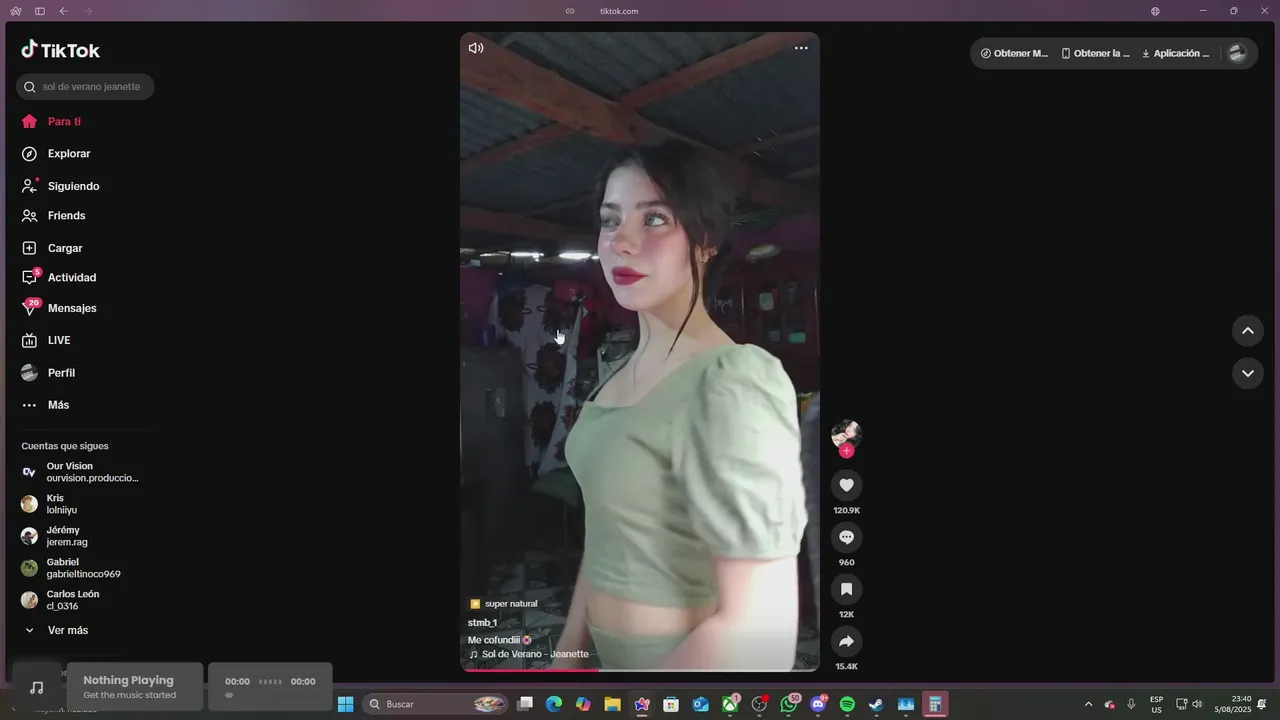Go to the next video arrow

coord(1248,373)
